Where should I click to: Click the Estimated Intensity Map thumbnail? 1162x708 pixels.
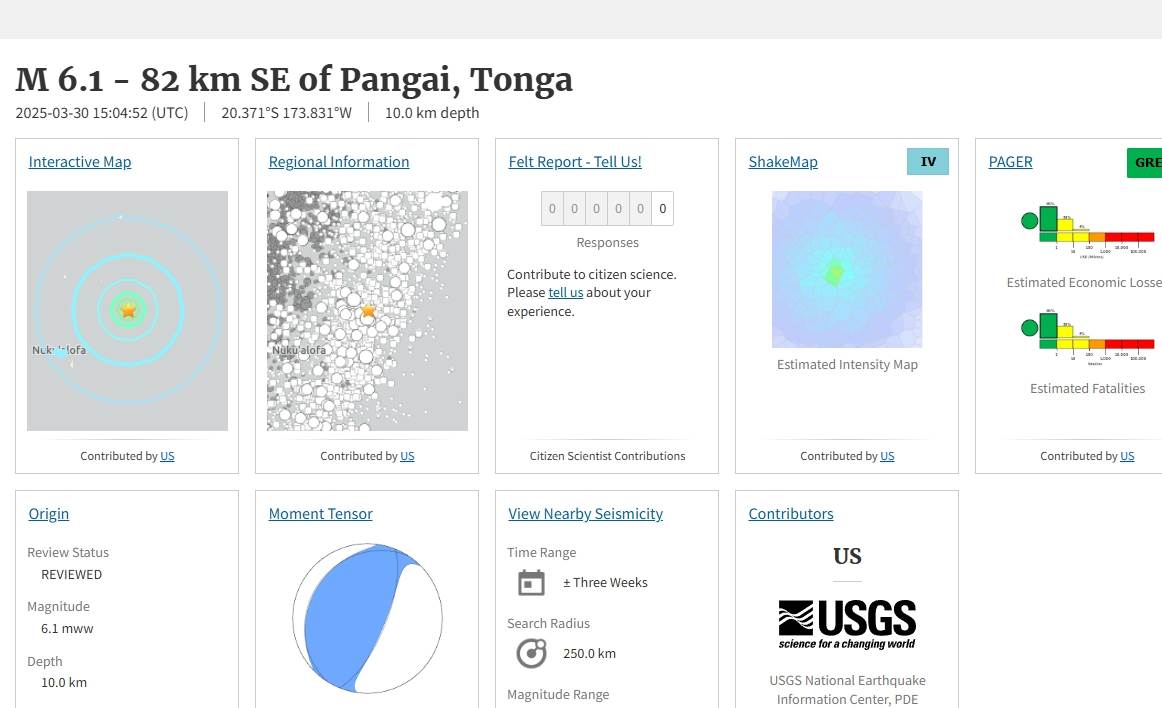click(847, 270)
